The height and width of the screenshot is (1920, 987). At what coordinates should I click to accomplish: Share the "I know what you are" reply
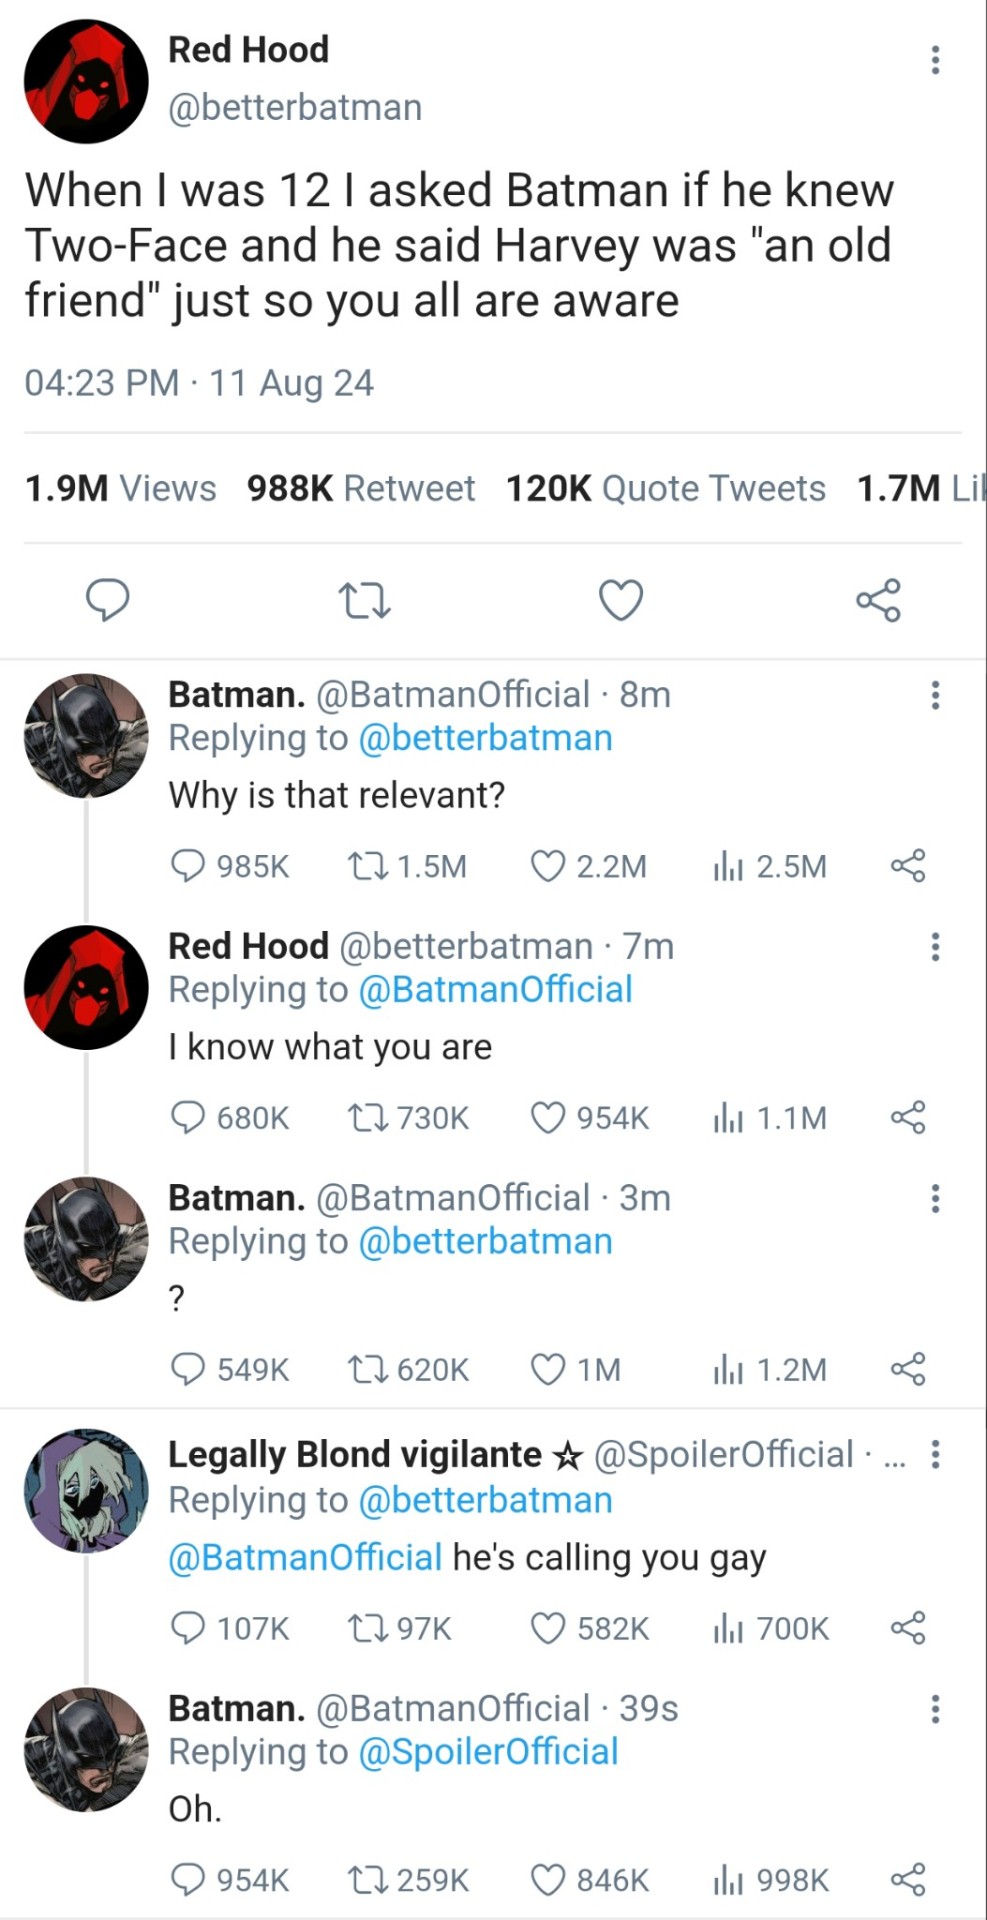pyautogui.click(x=908, y=1117)
